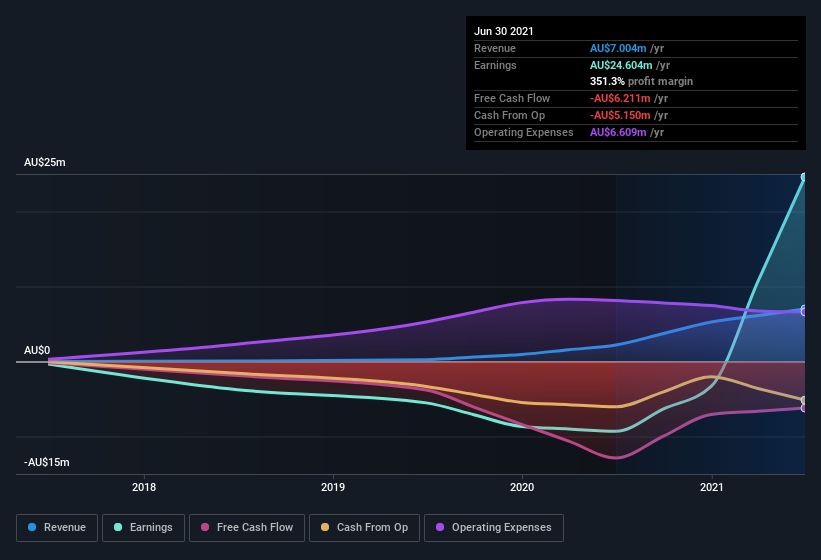Click the Cash From Op tooltip label

coord(509,115)
